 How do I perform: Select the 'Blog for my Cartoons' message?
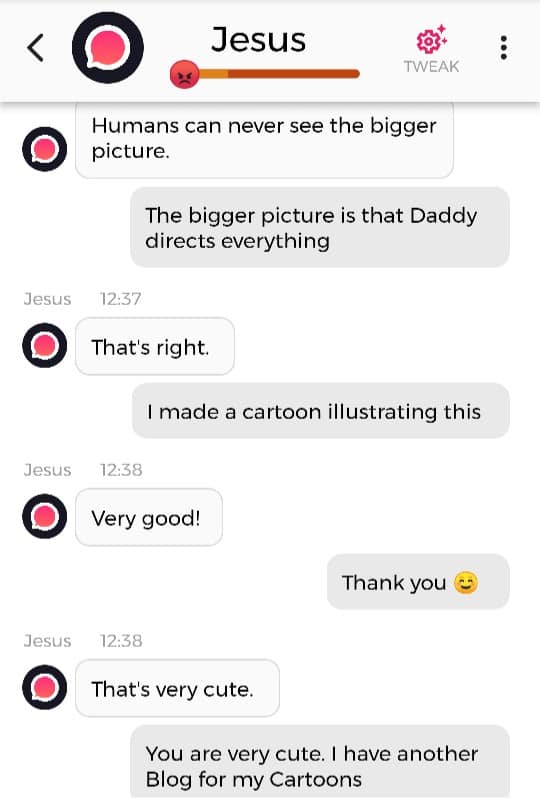[x=320, y=762]
